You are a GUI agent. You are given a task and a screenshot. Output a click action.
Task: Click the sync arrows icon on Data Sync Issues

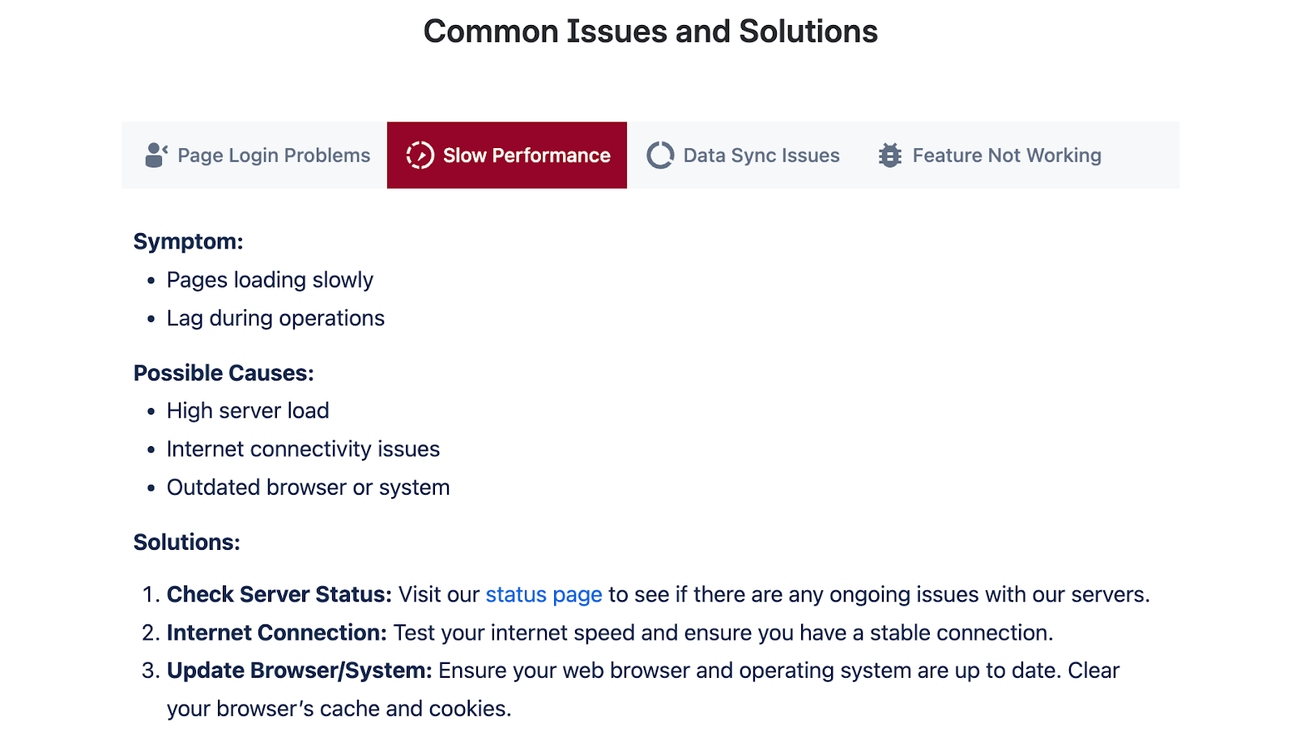660,155
